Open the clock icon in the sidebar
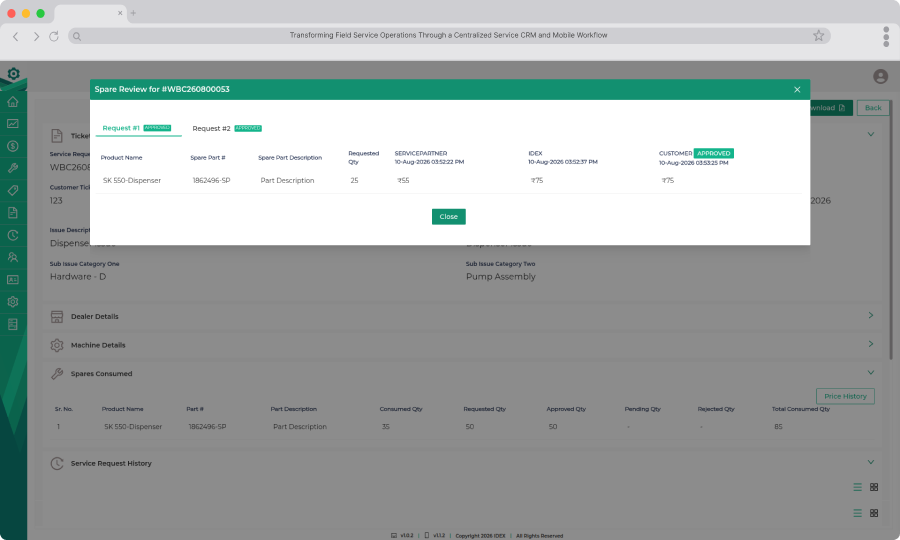Viewport: 900px width, 540px height. tap(13, 235)
